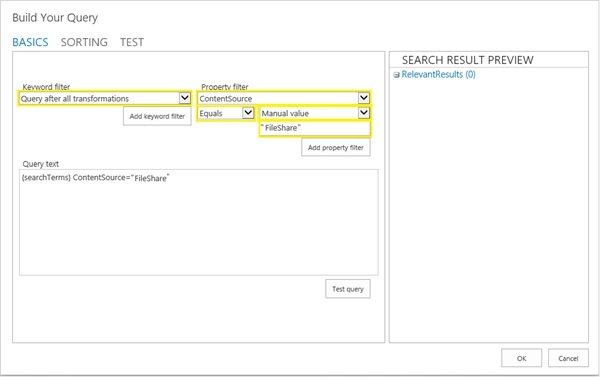Click the Build Your Query title
Viewport: 603px width, 380px height.
pyautogui.click(x=55, y=18)
